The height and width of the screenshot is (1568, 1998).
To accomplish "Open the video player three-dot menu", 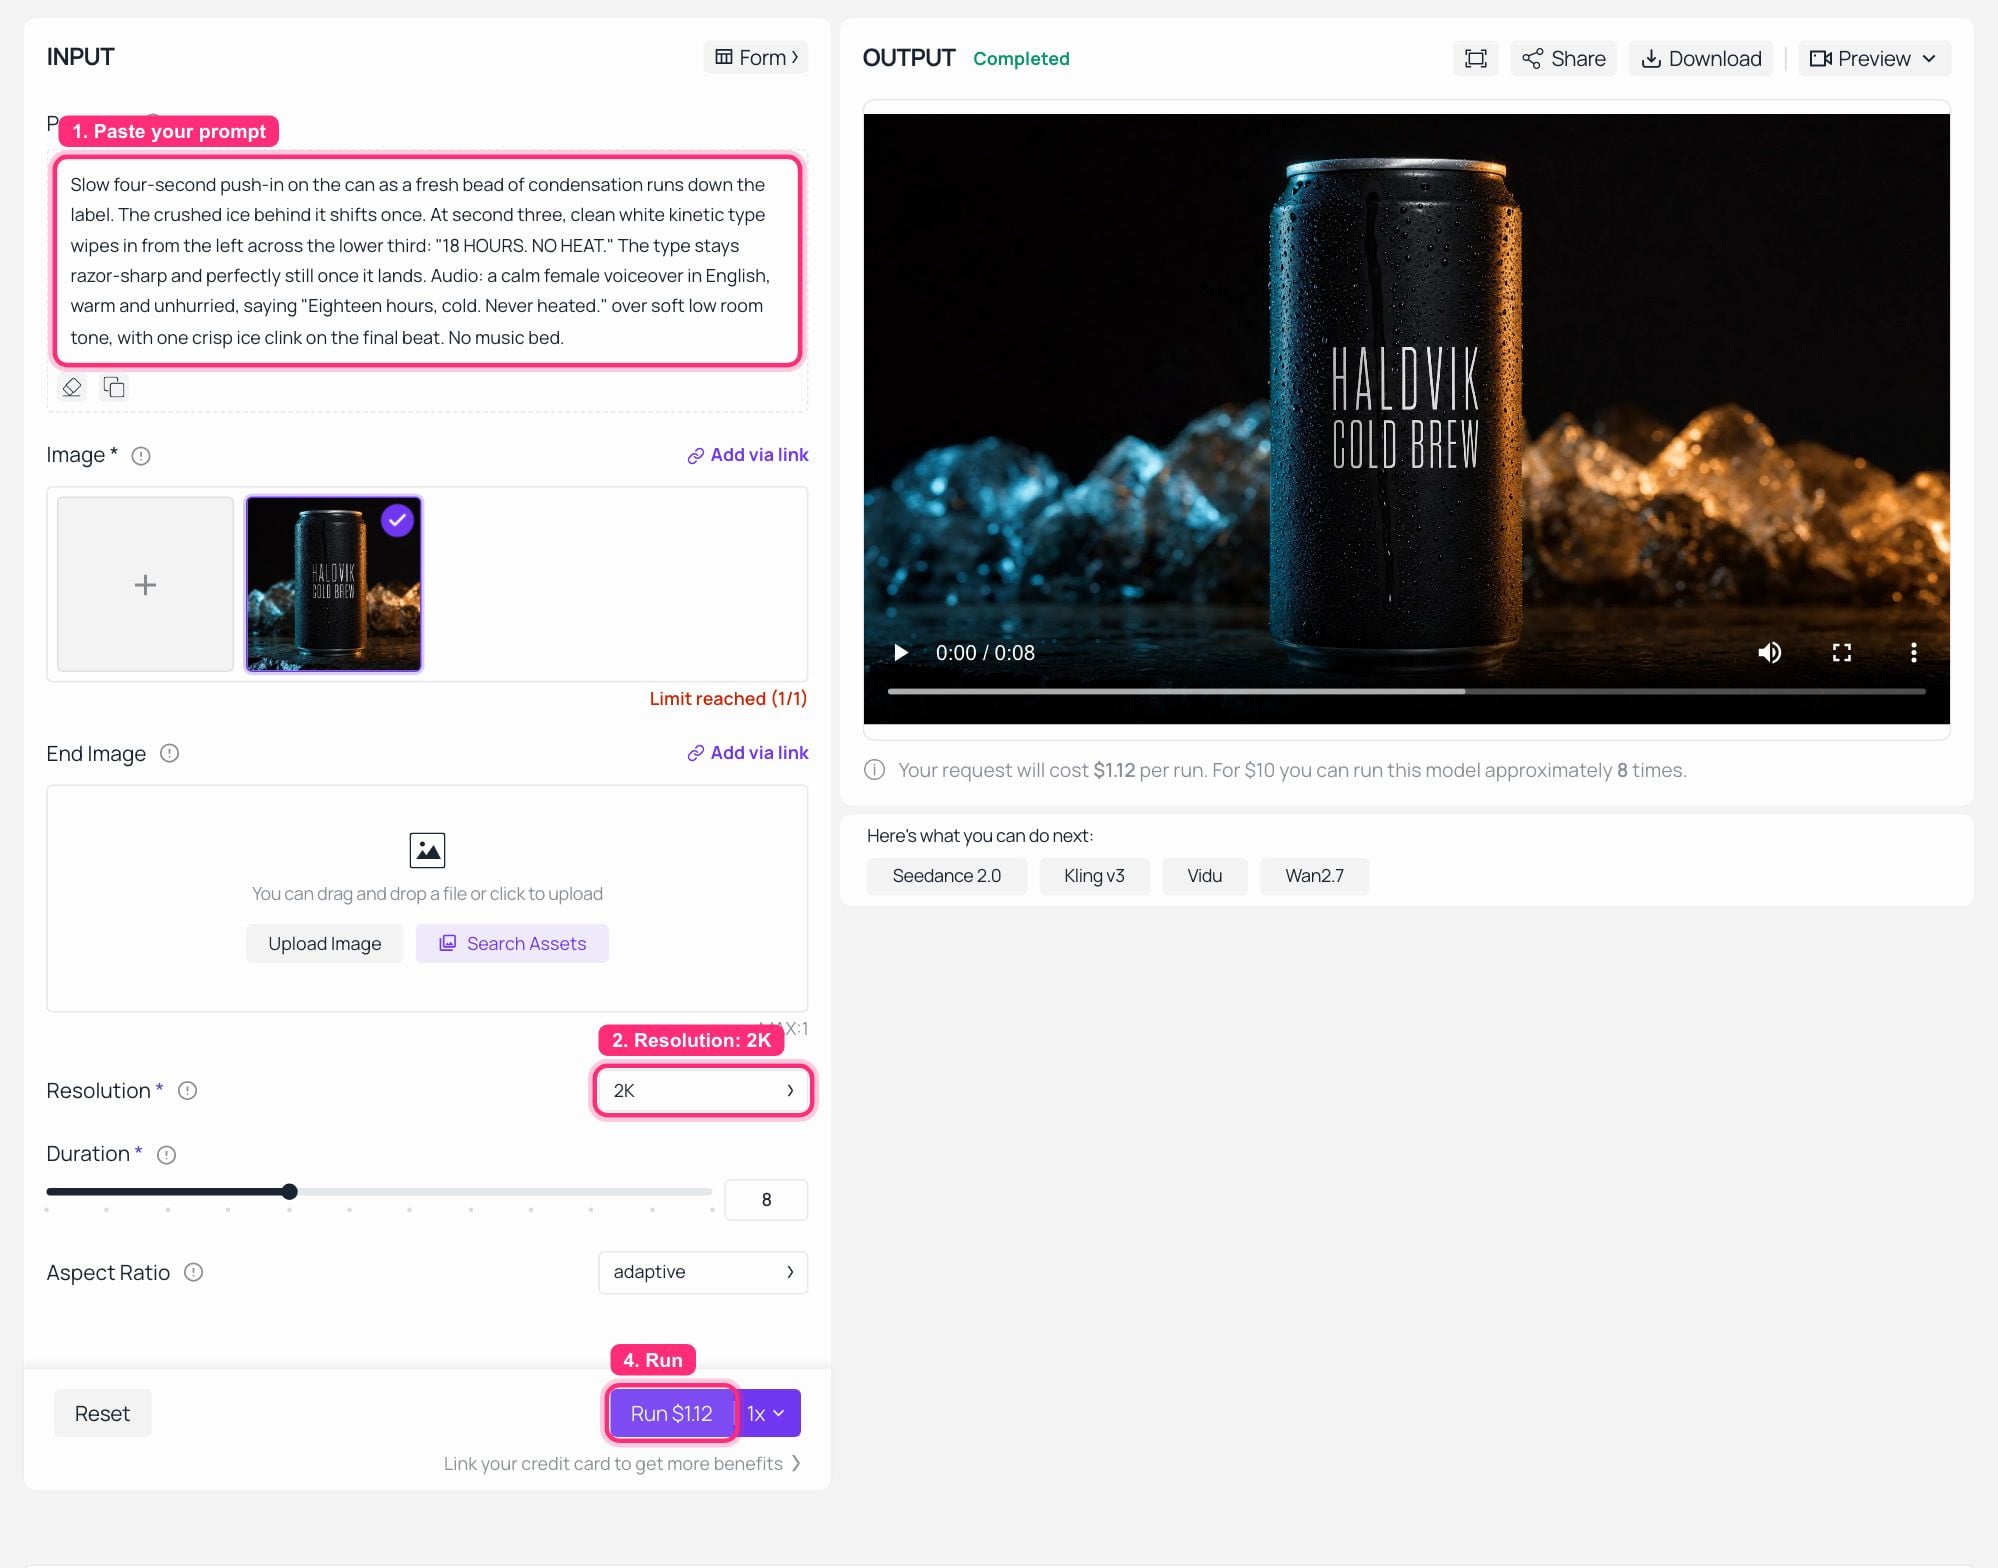I will tap(1913, 653).
